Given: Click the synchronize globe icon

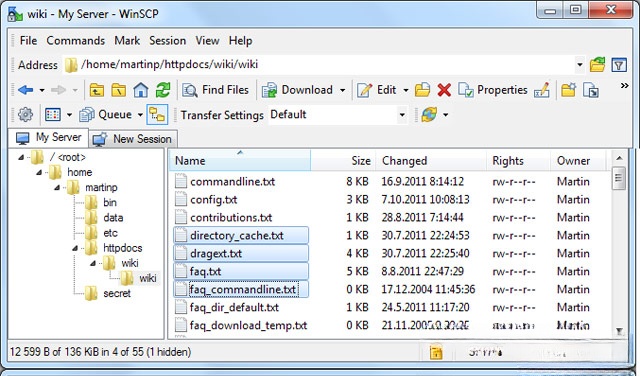Looking at the screenshot, I should click(429, 115).
